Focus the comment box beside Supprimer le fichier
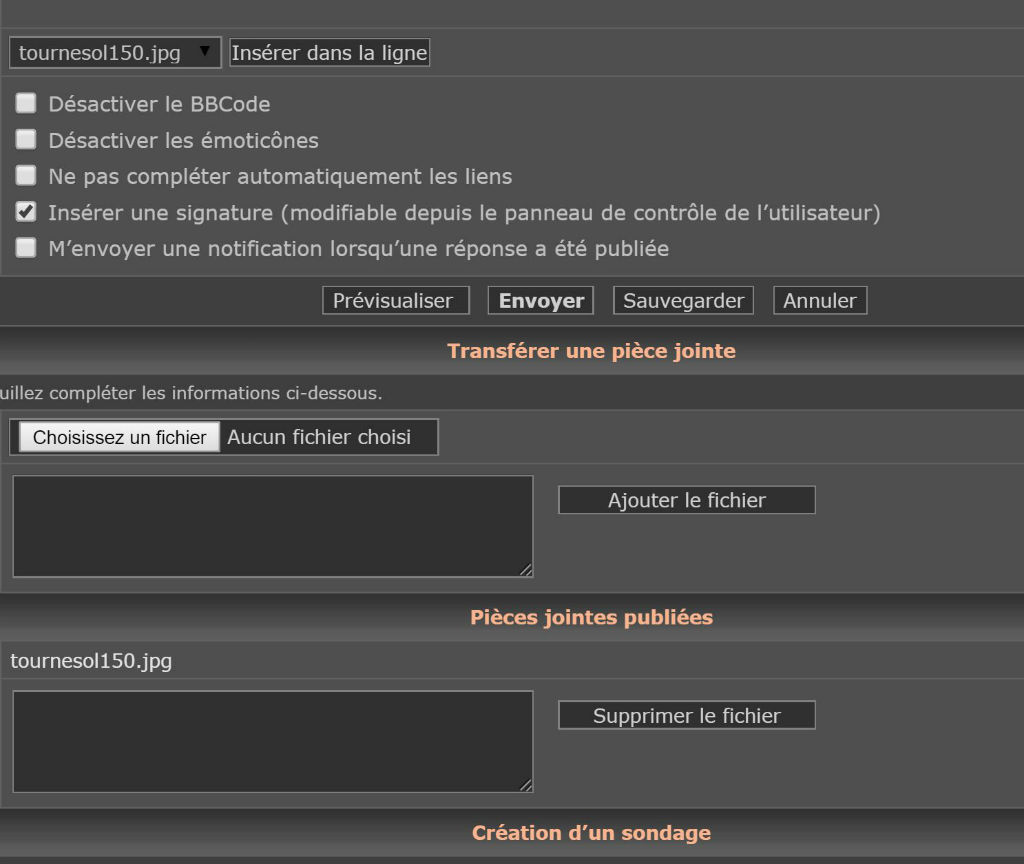This screenshot has width=1024, height=864. point(272,741)
